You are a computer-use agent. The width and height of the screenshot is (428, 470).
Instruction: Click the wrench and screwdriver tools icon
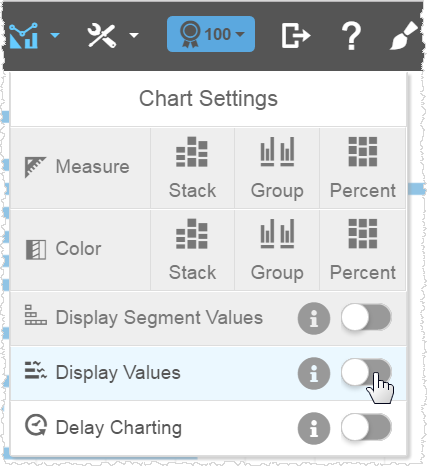[x=102, y=35]
